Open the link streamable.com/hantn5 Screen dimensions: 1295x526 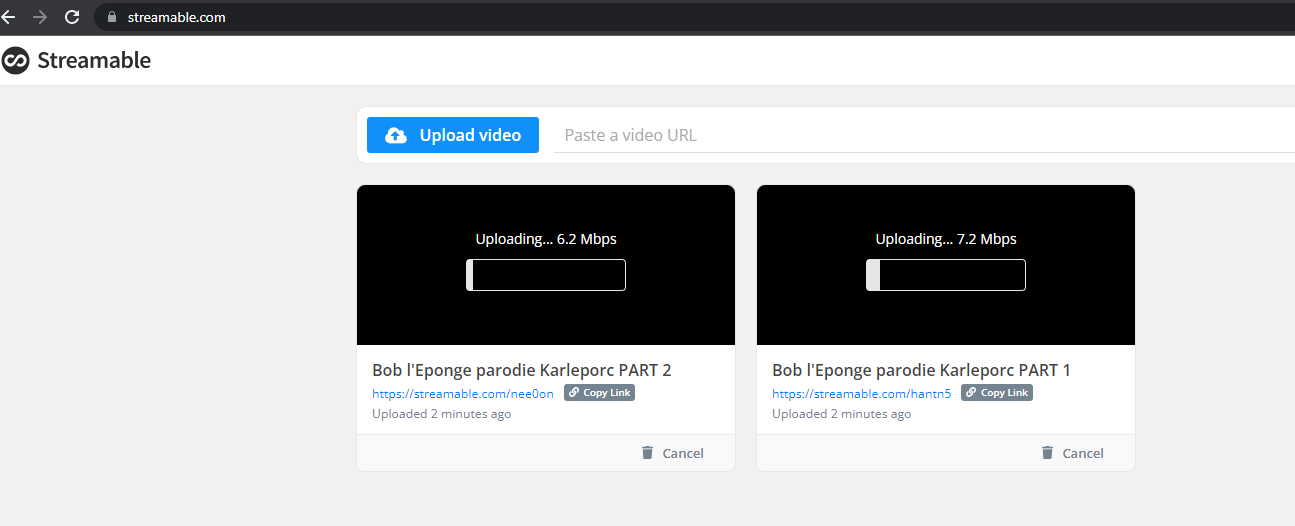coord(862,394)
